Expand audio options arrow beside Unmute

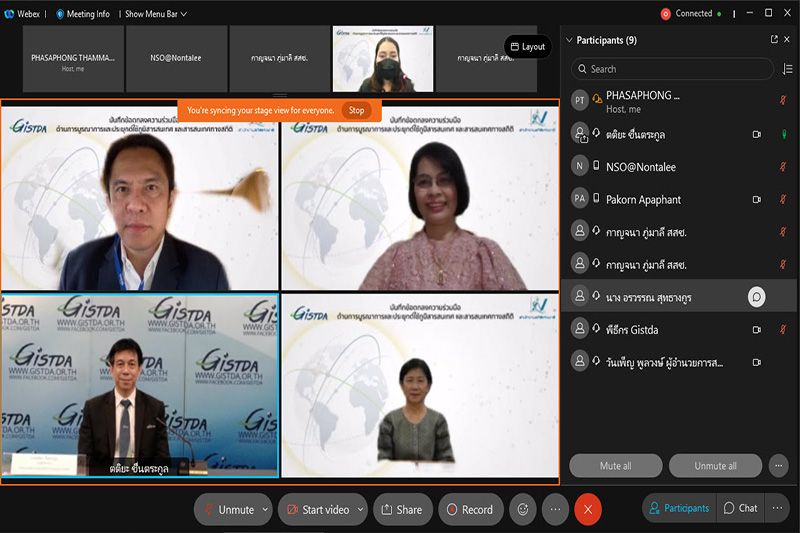click(265, 509)
